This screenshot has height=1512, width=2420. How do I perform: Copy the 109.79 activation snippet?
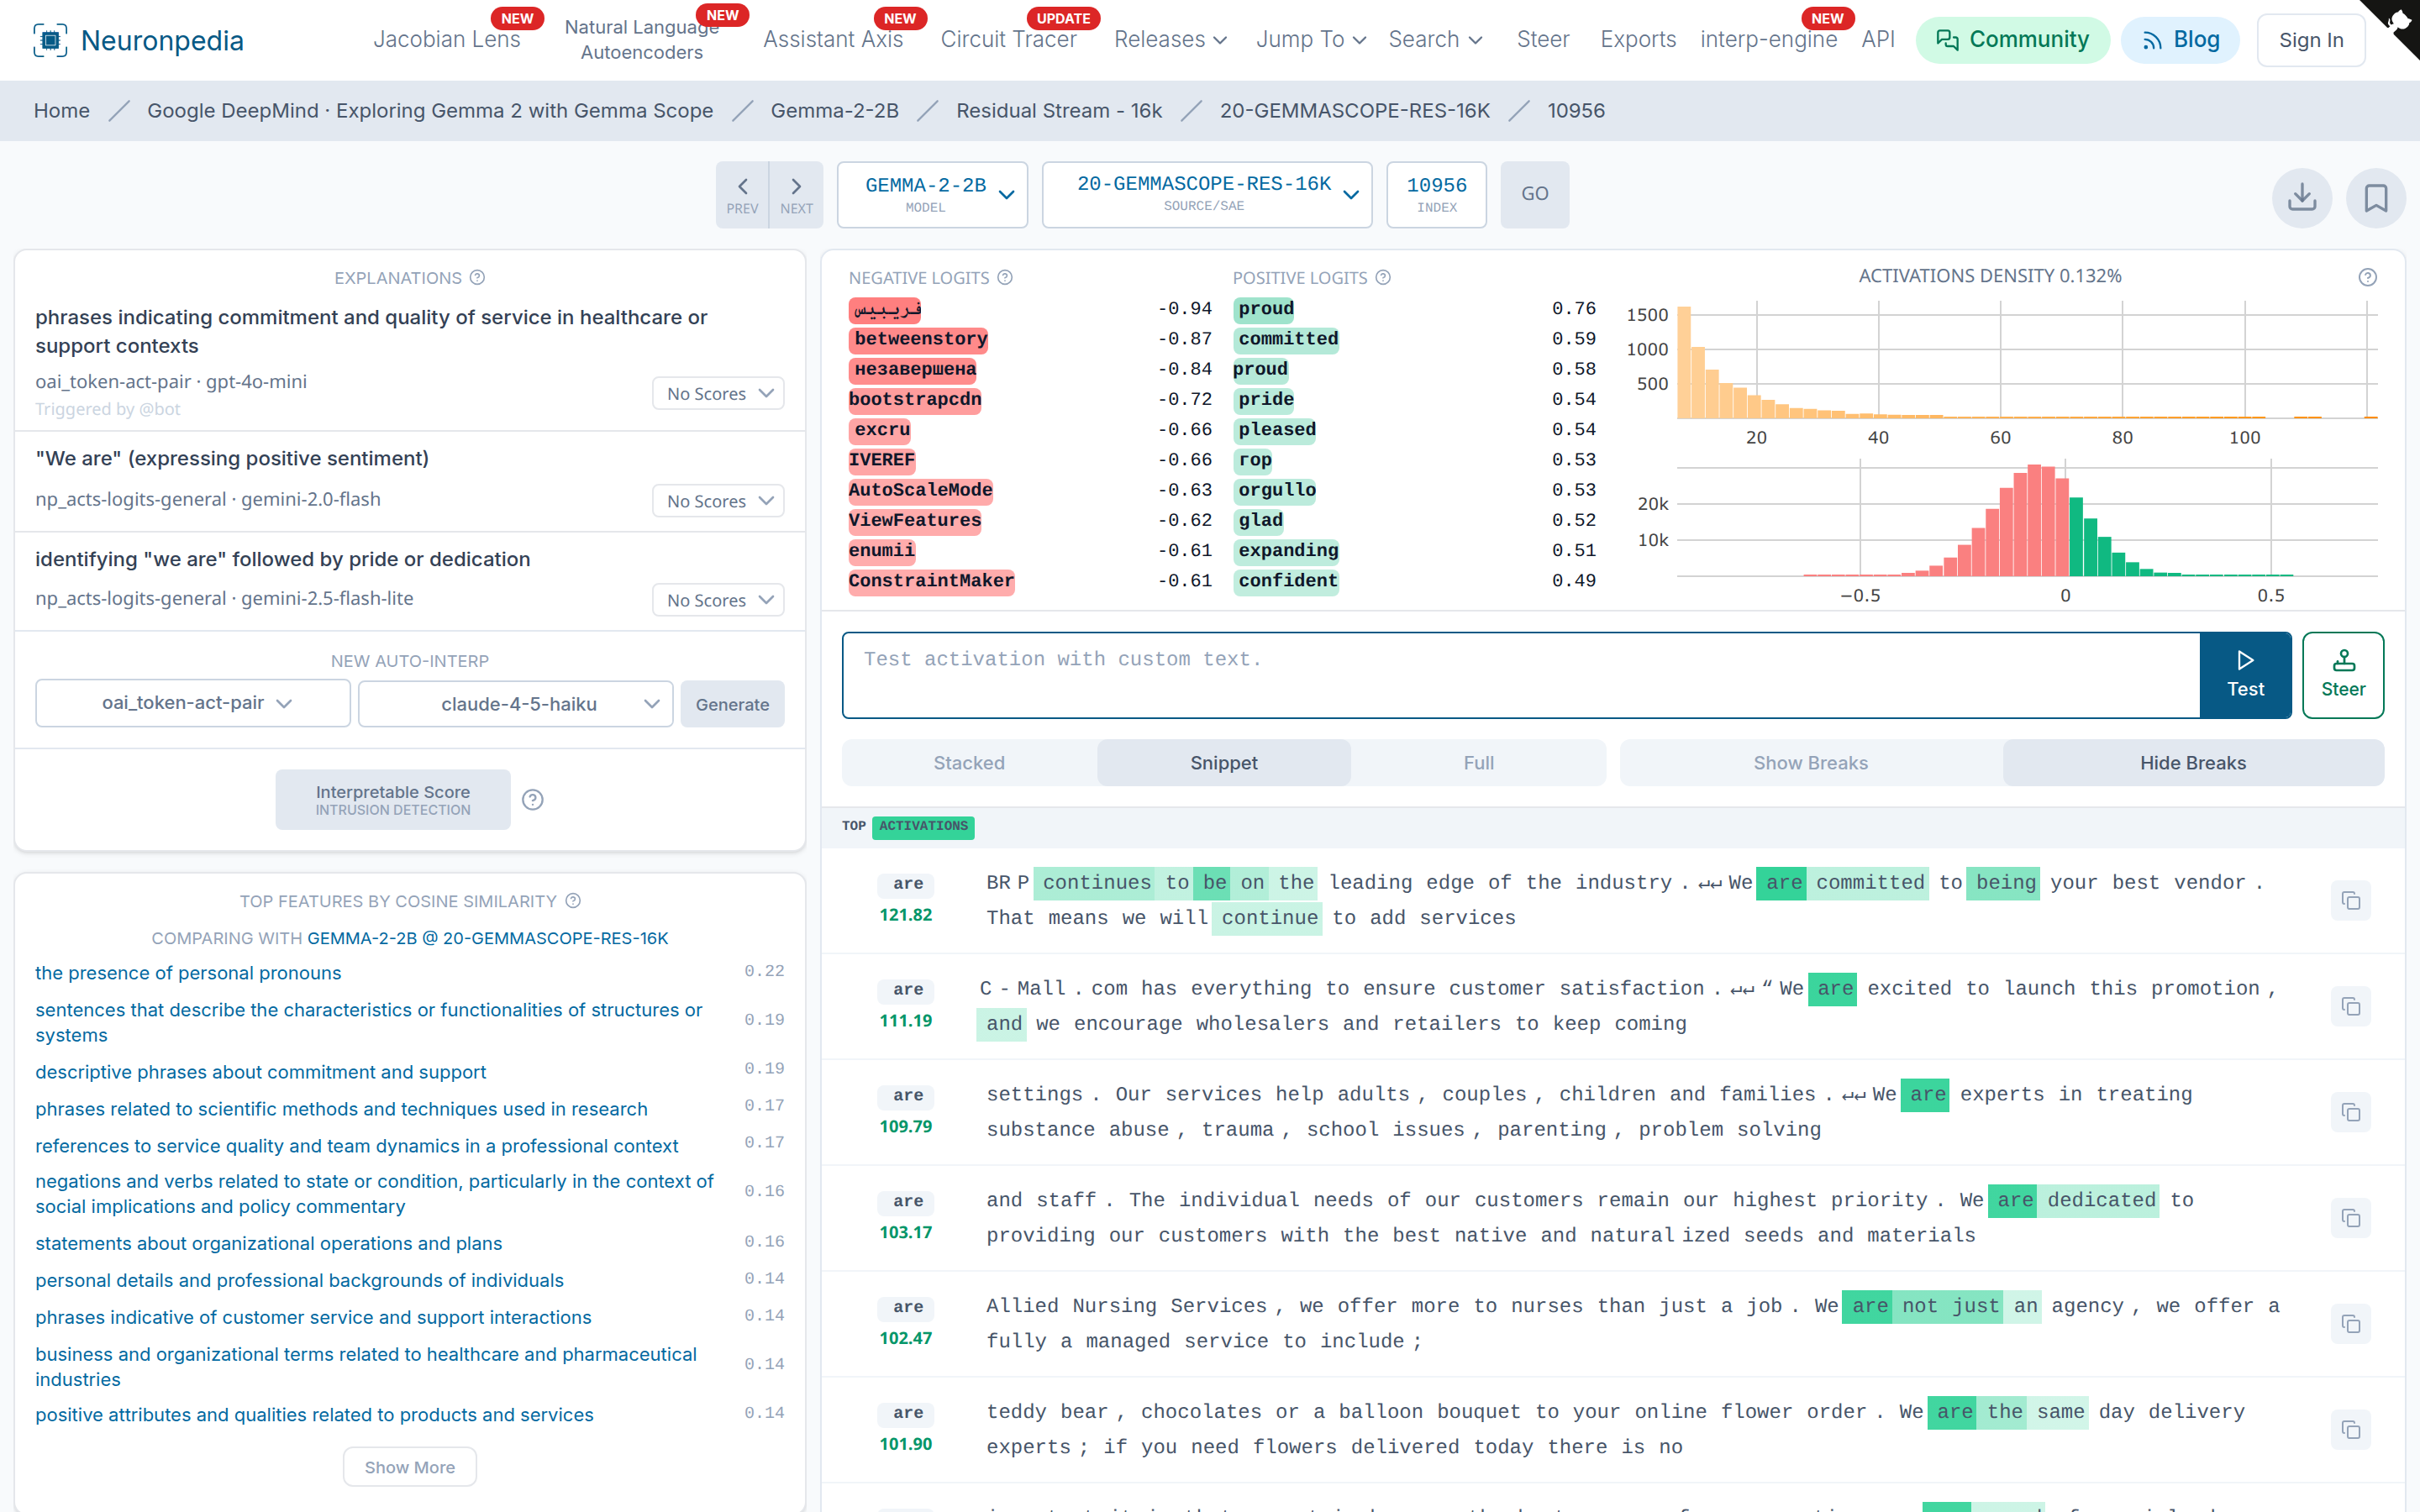2350,1112
